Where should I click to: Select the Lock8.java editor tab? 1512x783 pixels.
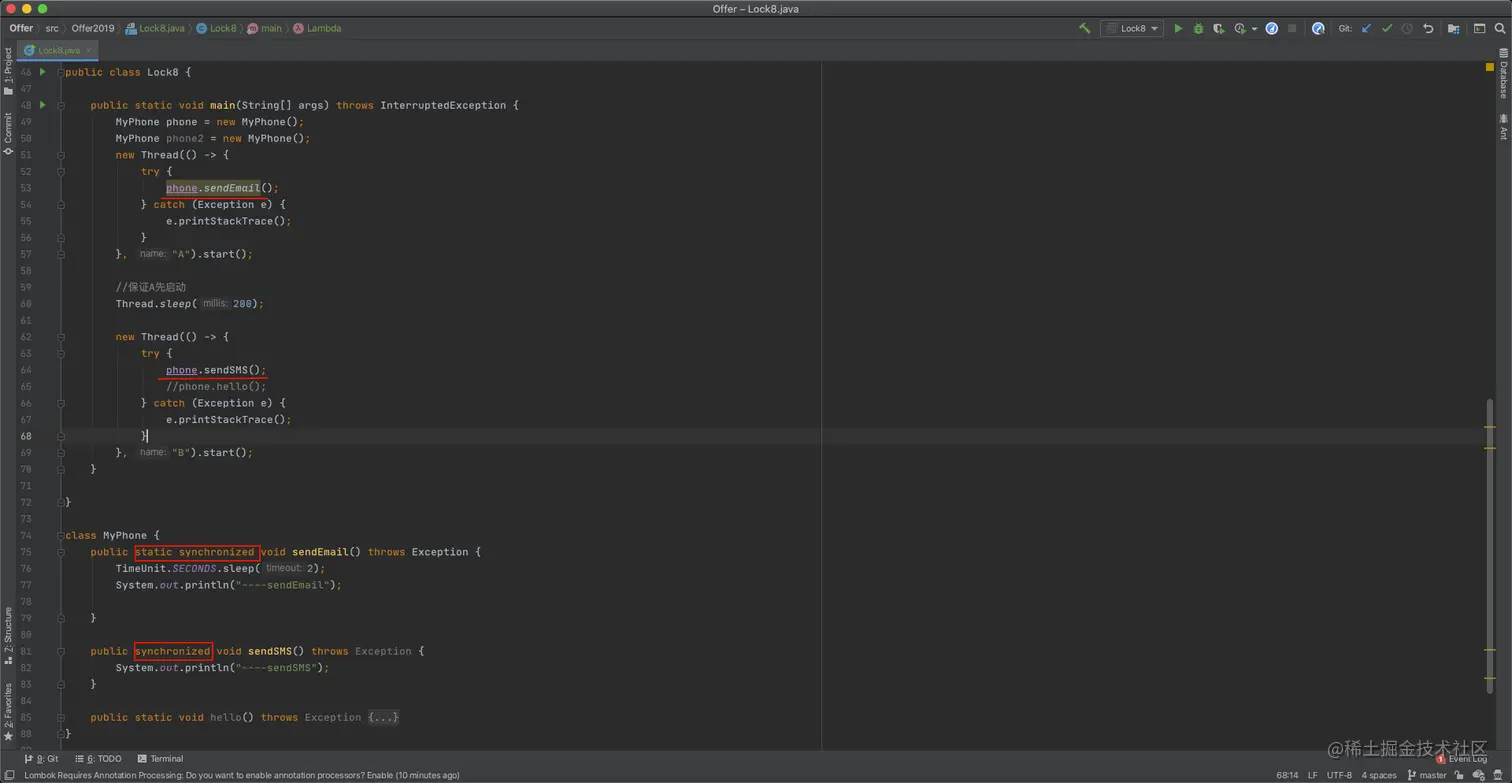click(58, 50)
